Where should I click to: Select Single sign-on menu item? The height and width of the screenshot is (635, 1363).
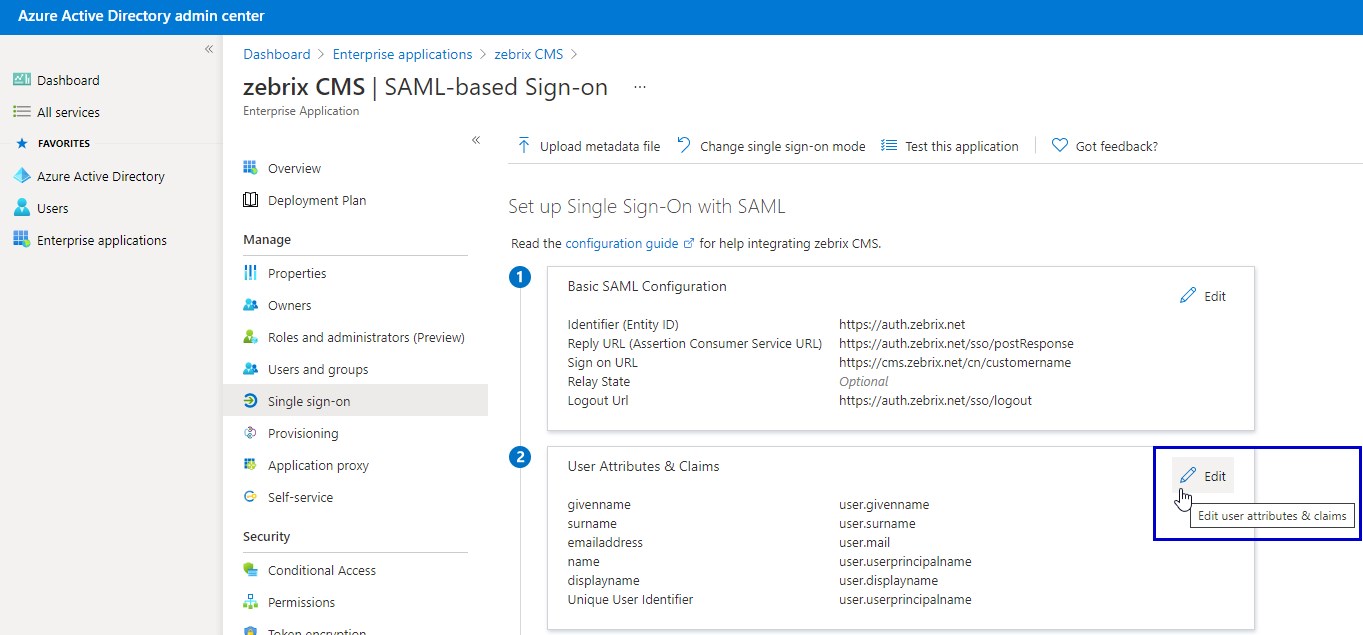(x=356, y=401)
